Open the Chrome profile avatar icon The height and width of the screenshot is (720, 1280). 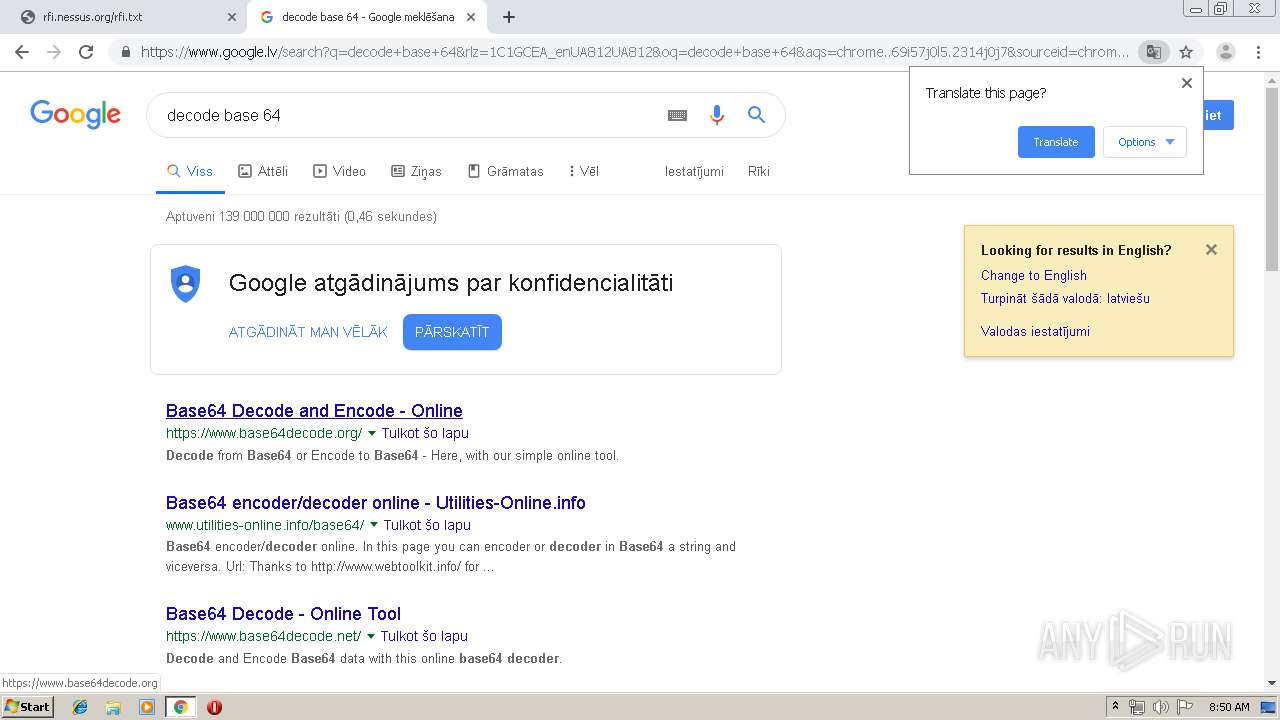pos(1225,52)
